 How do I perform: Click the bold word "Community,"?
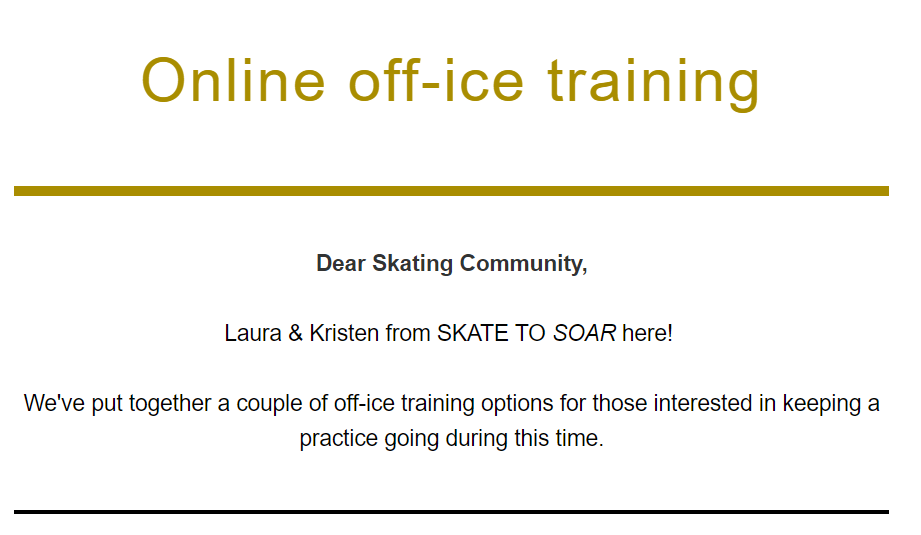(523, 264)
